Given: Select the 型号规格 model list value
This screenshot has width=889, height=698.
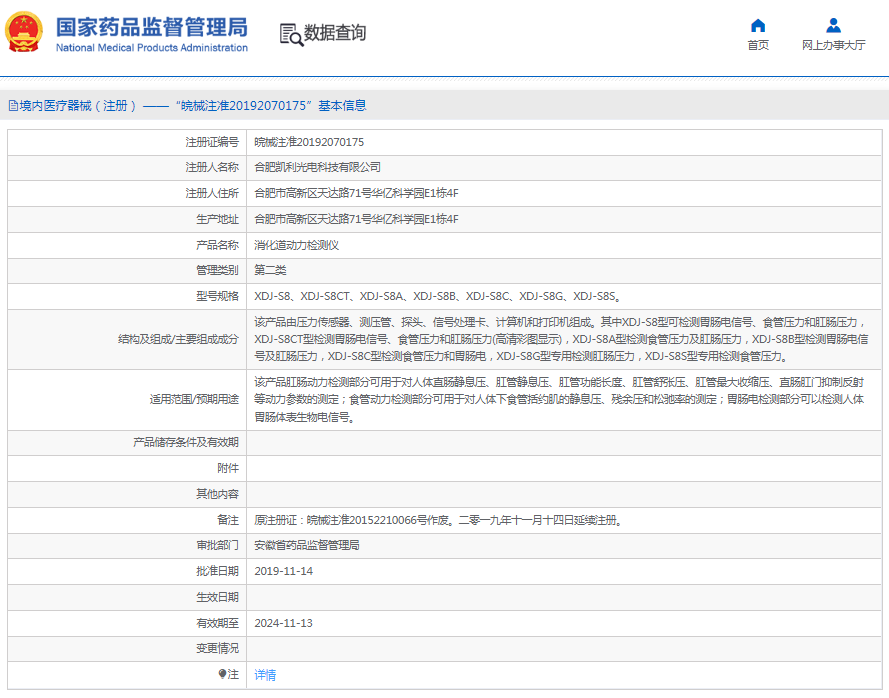Looking at the screenshot, I should (x=438, y=296).
